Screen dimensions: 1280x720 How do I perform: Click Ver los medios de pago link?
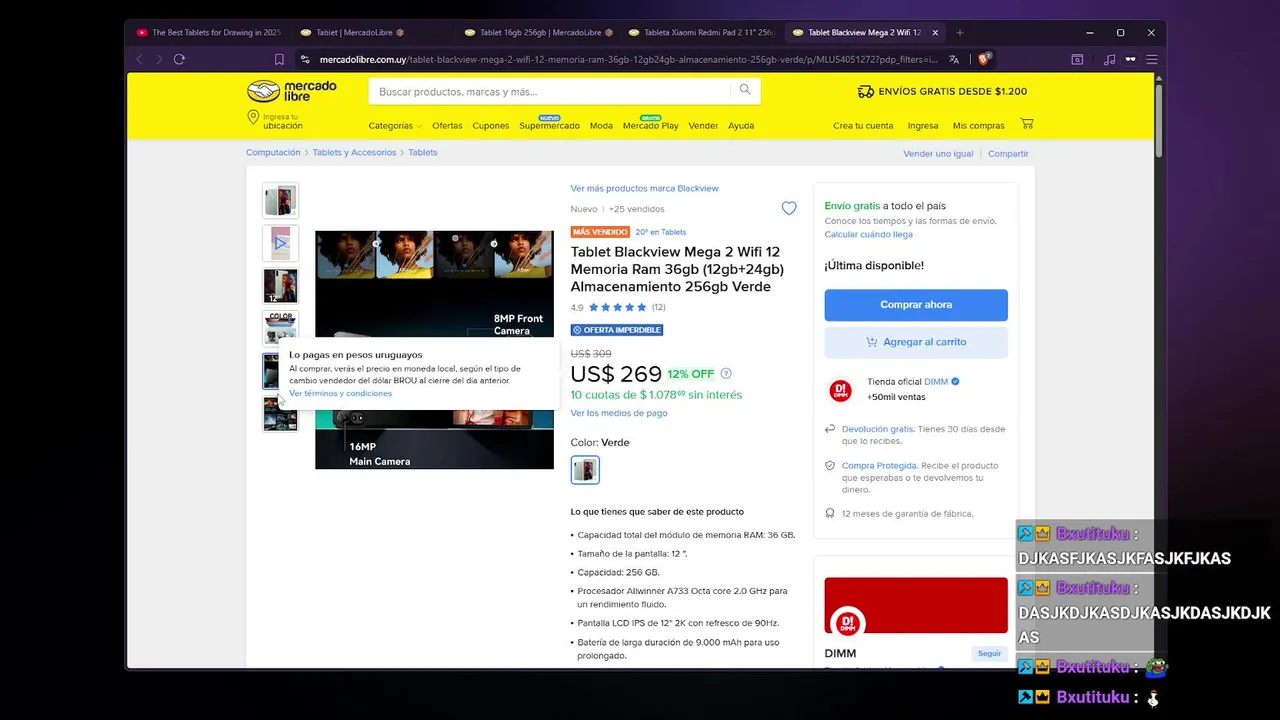pos(619,413)
